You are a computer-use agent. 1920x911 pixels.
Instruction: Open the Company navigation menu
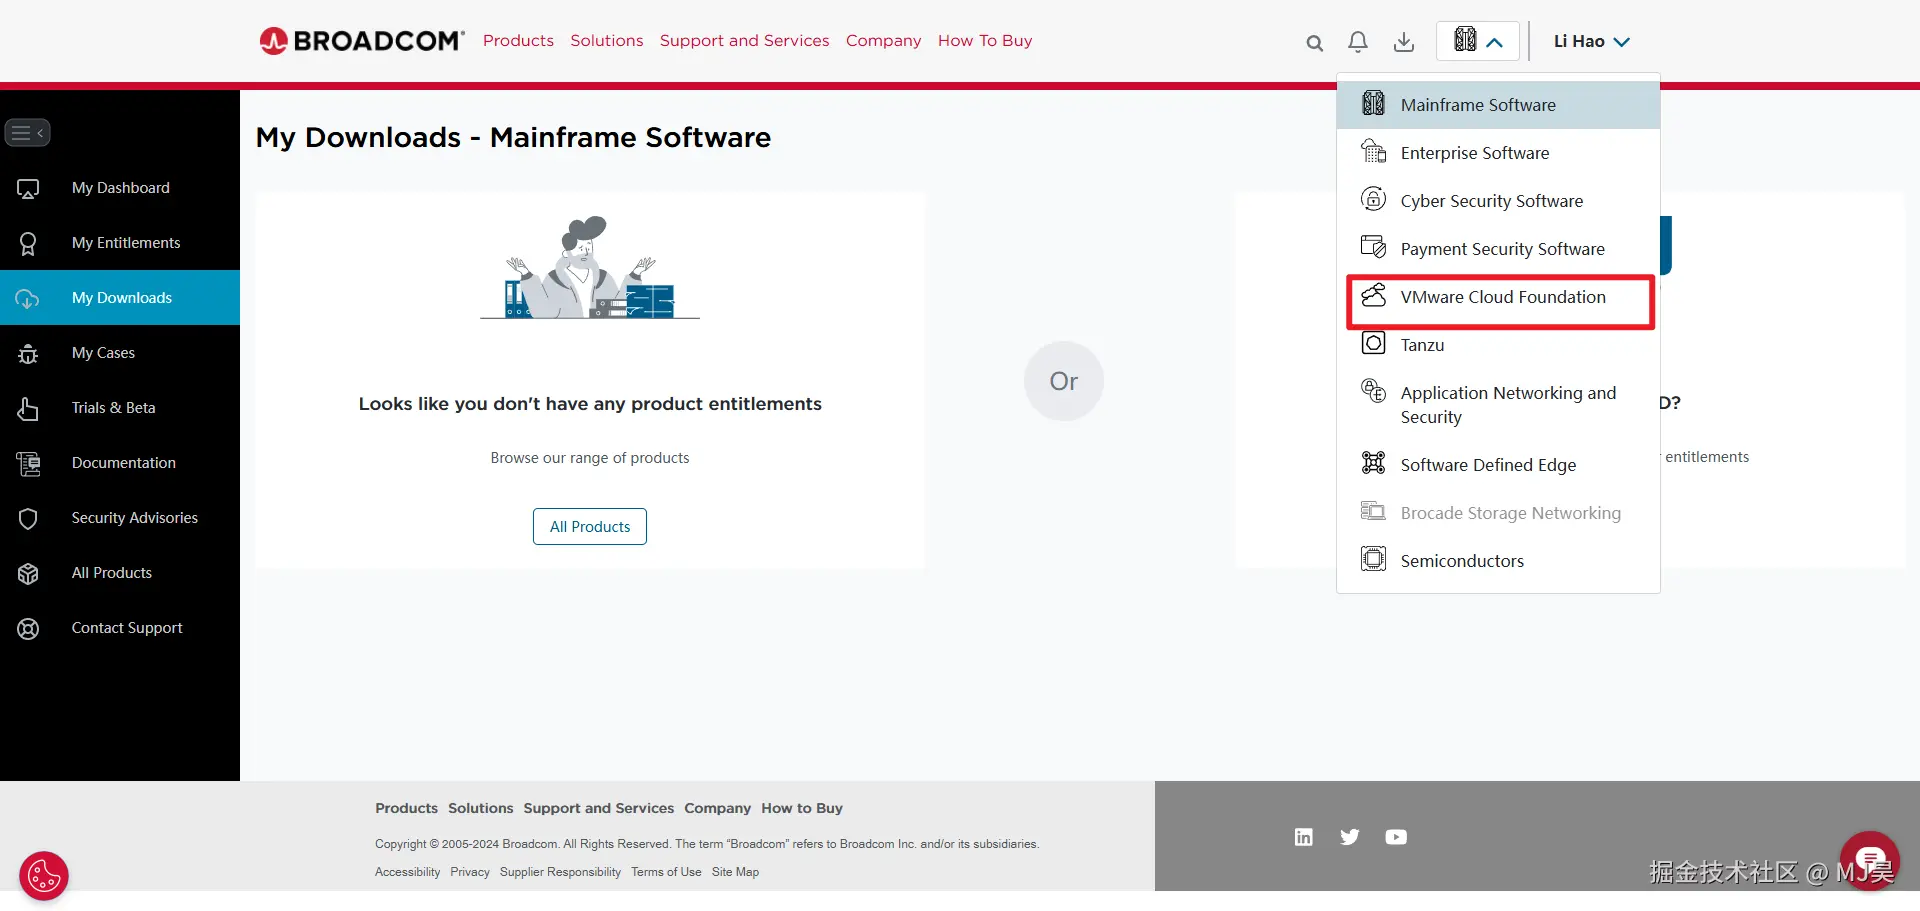pos(884,41)
